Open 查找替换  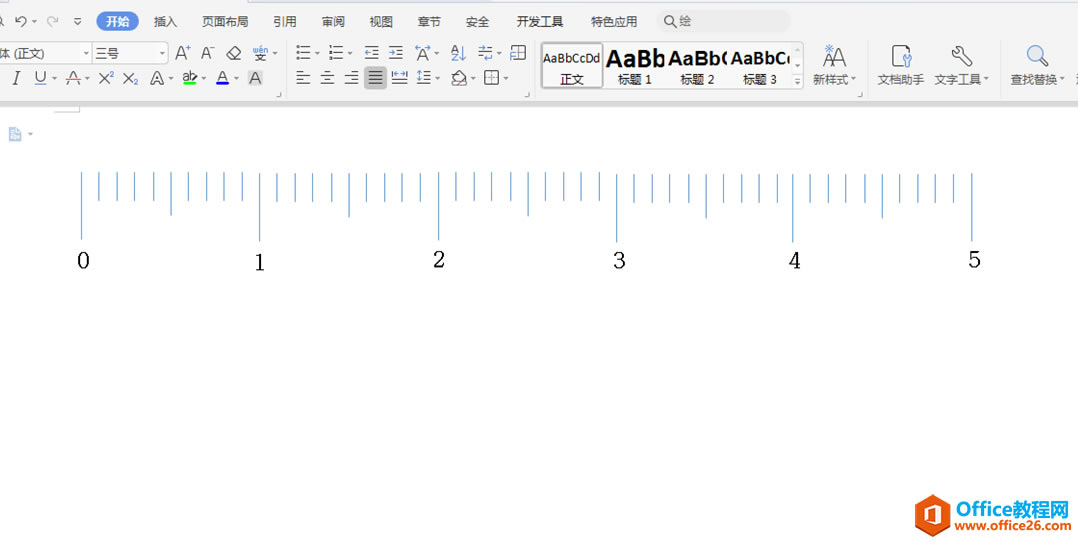coord(1037,66)
